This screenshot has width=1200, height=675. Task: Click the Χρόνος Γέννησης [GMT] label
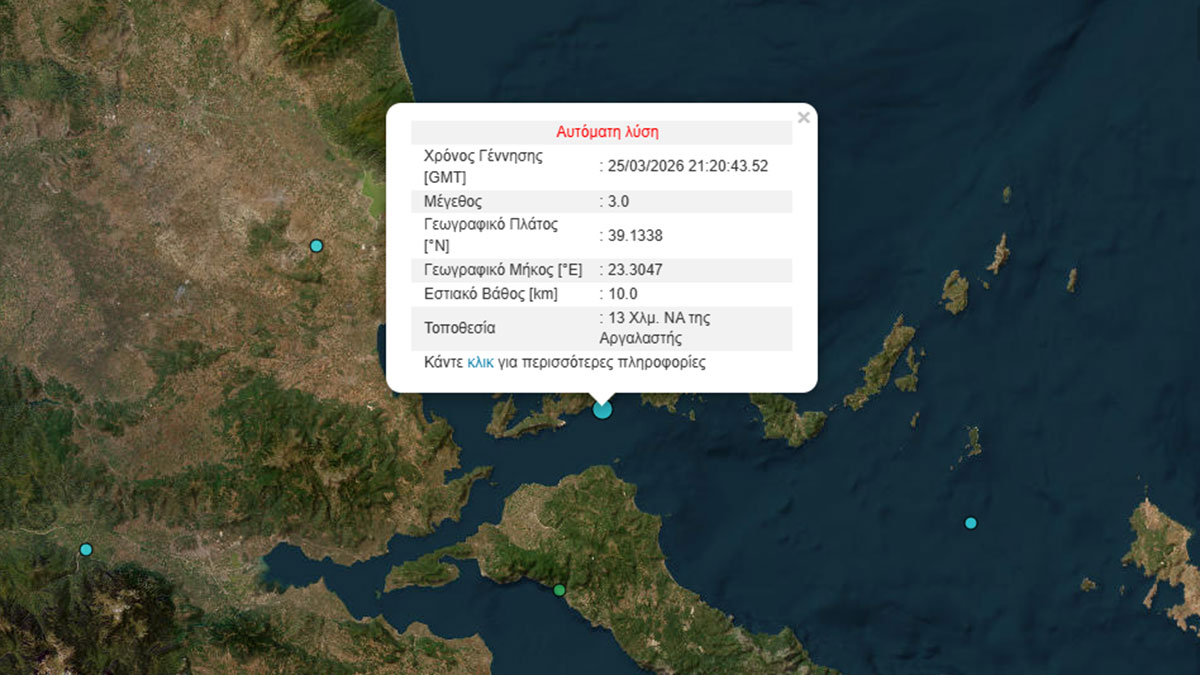coord(484,166)
